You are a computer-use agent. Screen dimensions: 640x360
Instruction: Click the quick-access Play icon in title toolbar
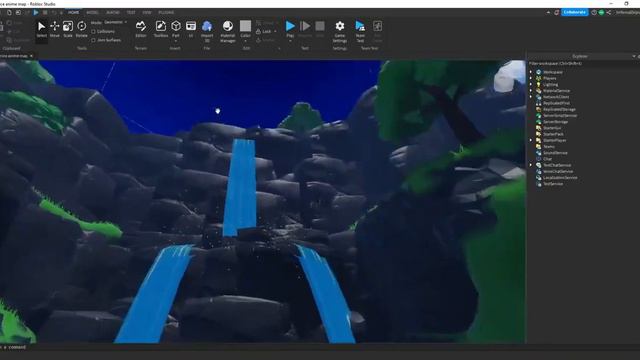point(36,12)
